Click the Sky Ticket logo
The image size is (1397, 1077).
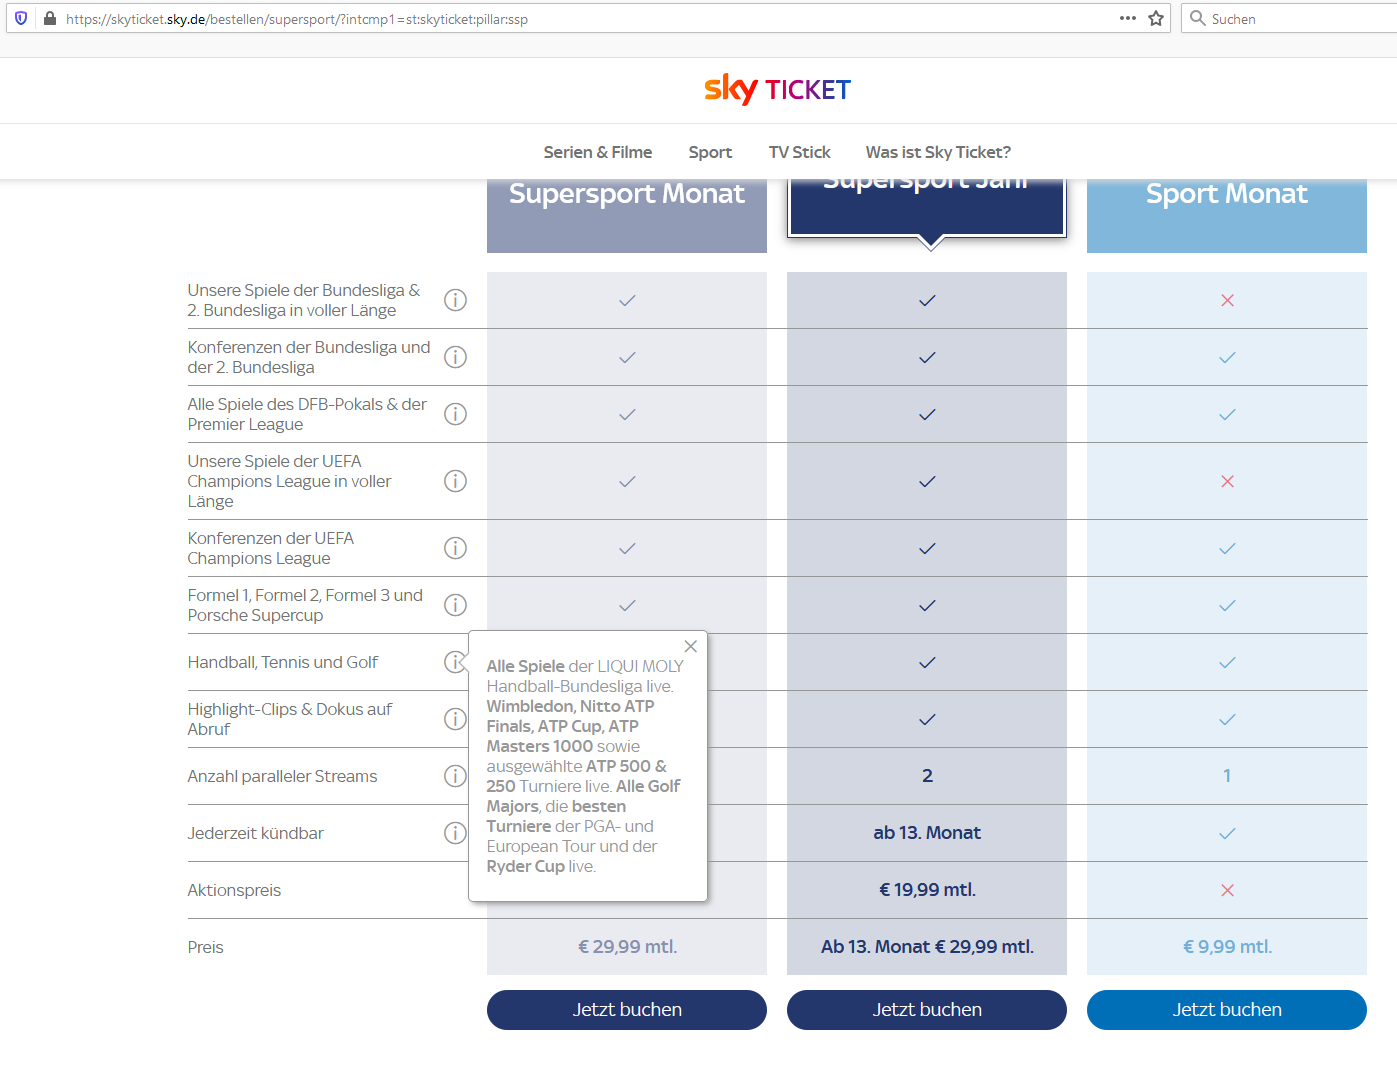click(777, 90)
